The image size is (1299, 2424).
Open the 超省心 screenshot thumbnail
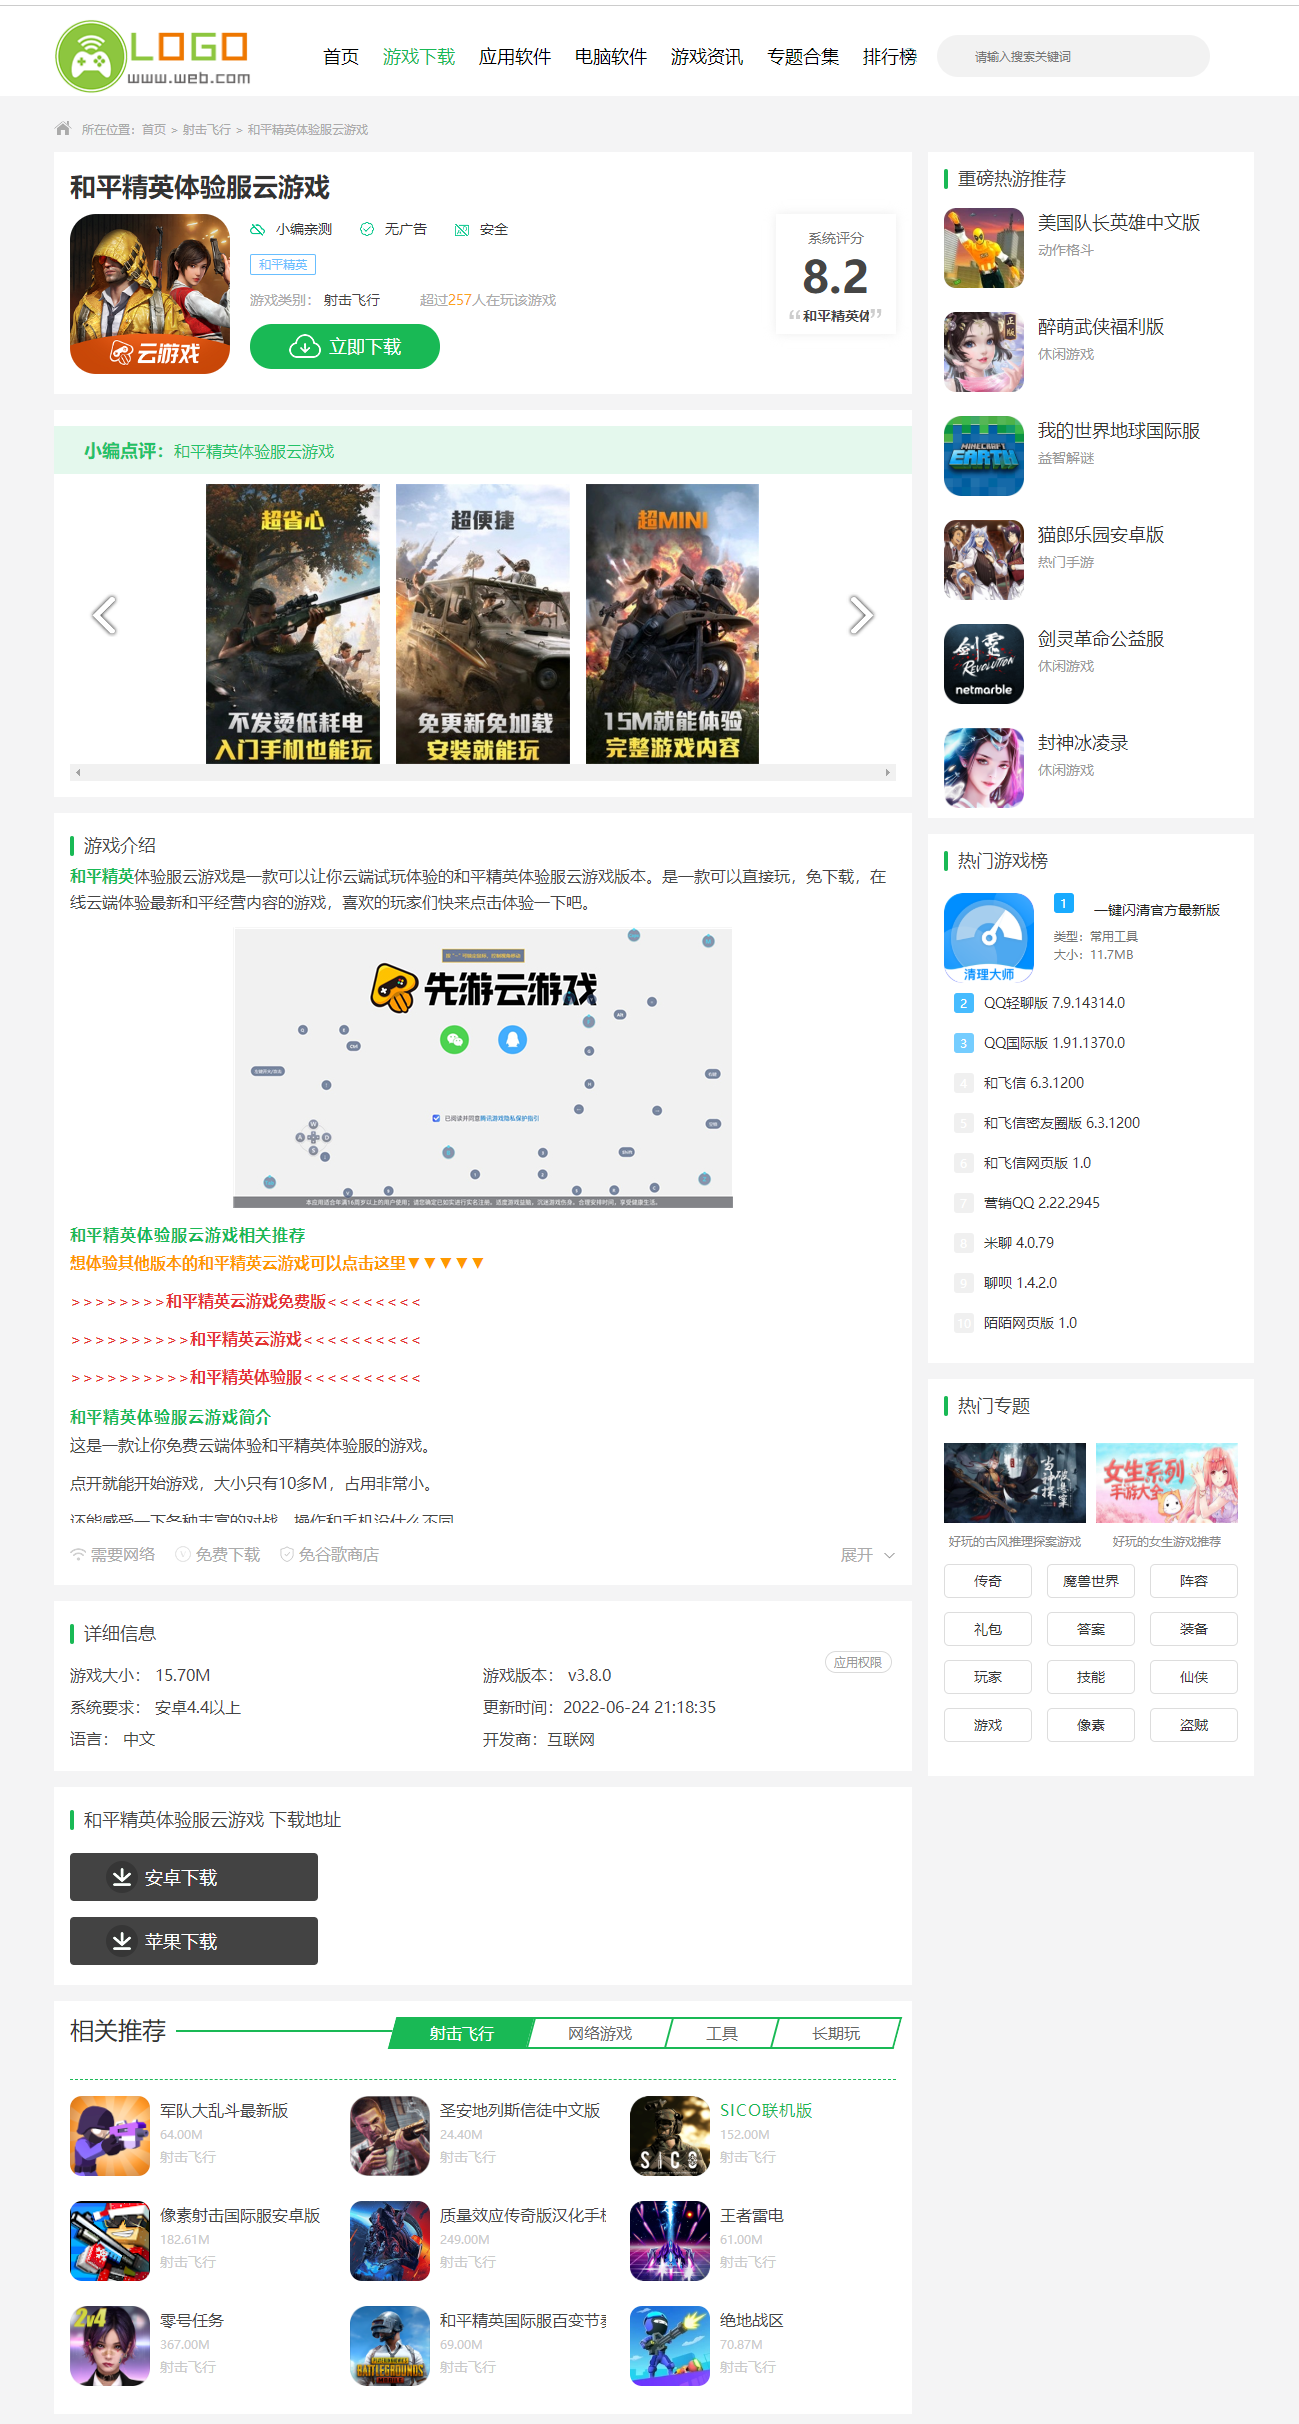(x=293, y=624)
